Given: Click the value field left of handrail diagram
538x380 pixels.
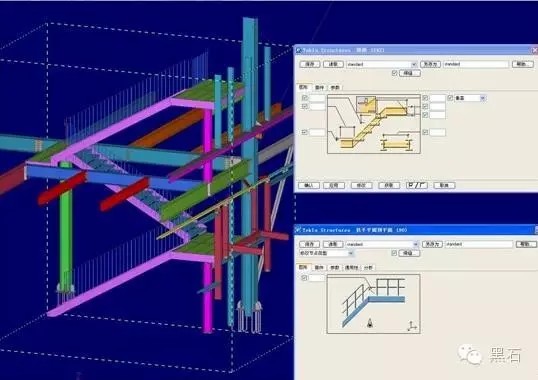Looking at the screenshot, I should pyautogui.click(x=316, y=278).
